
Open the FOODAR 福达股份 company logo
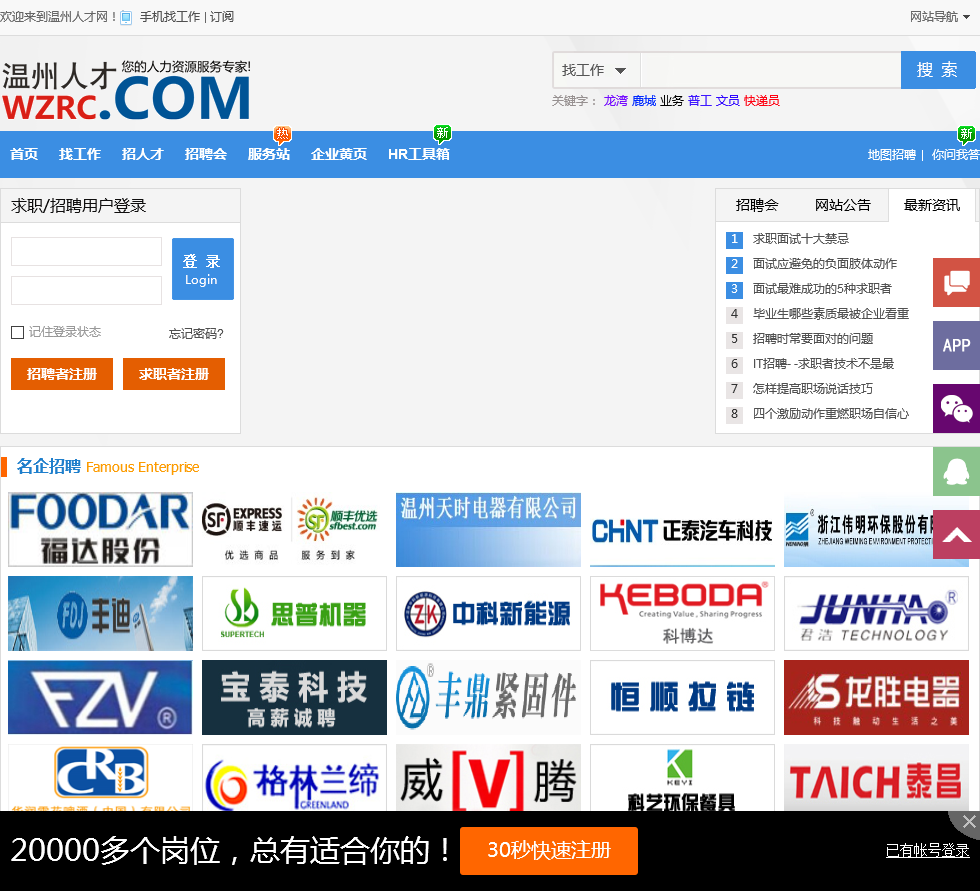[x=101, y=529]
